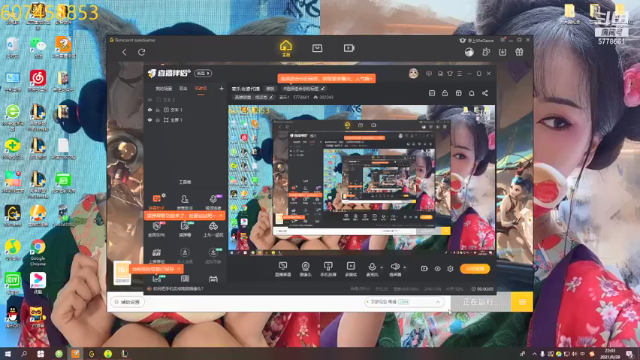
Task: Close the lower orange notification tooltip
Action: [179, 269]
